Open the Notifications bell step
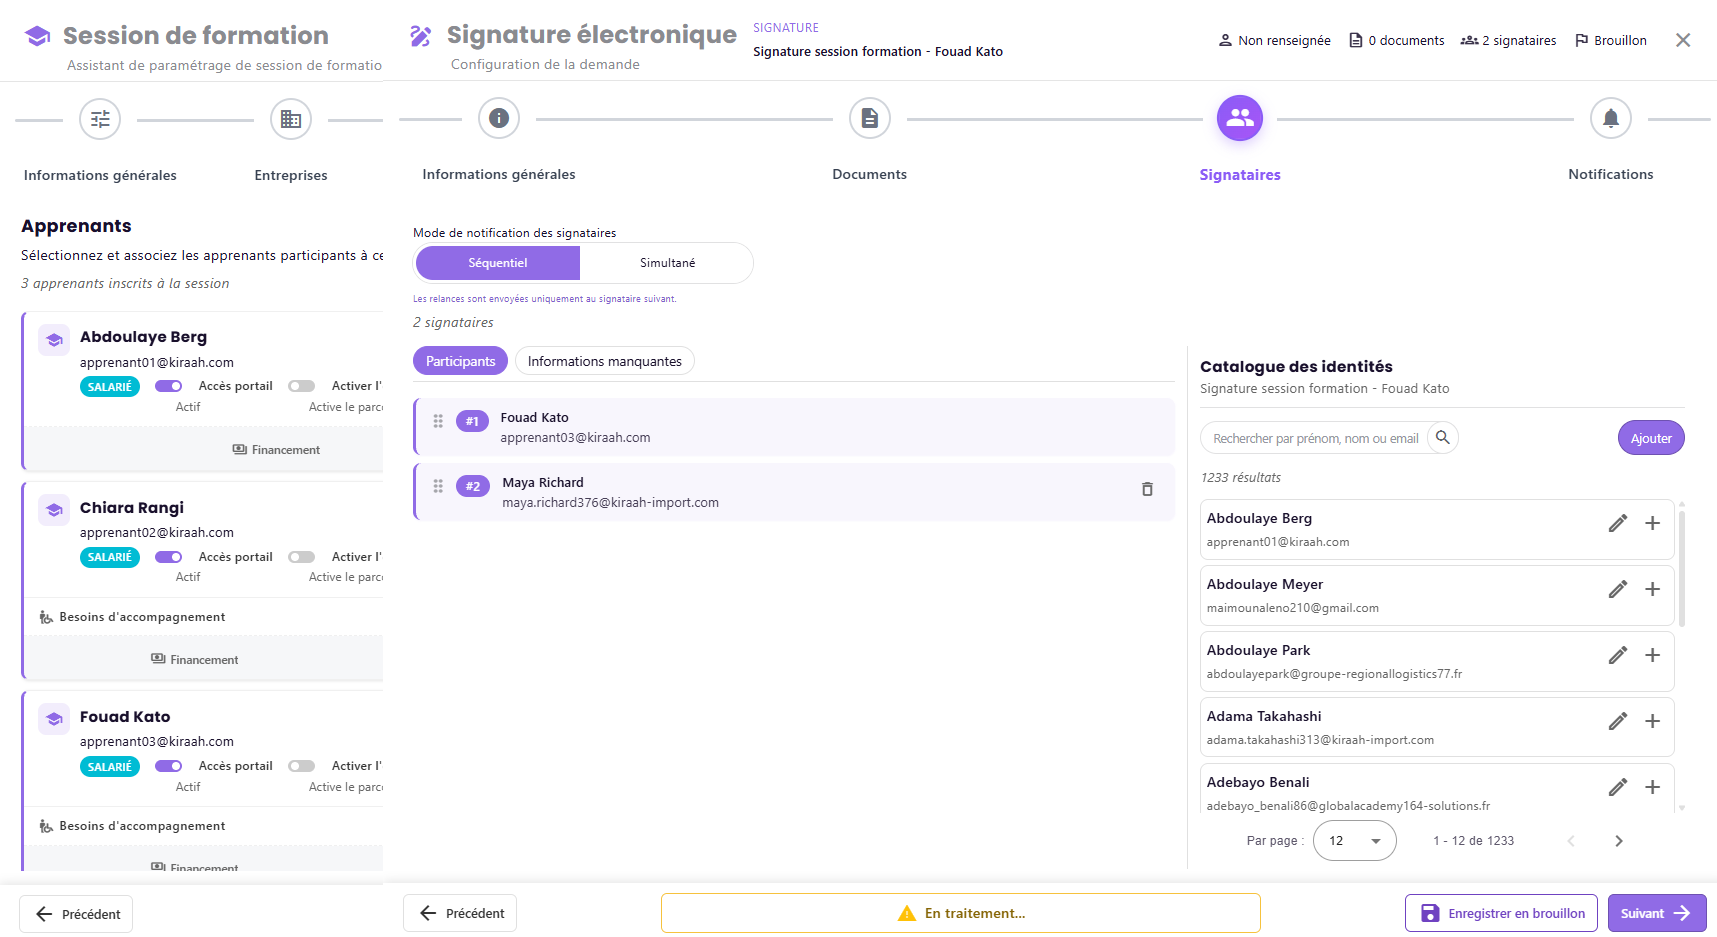Screen dimensions: 1717x937 click(1610, 119)
